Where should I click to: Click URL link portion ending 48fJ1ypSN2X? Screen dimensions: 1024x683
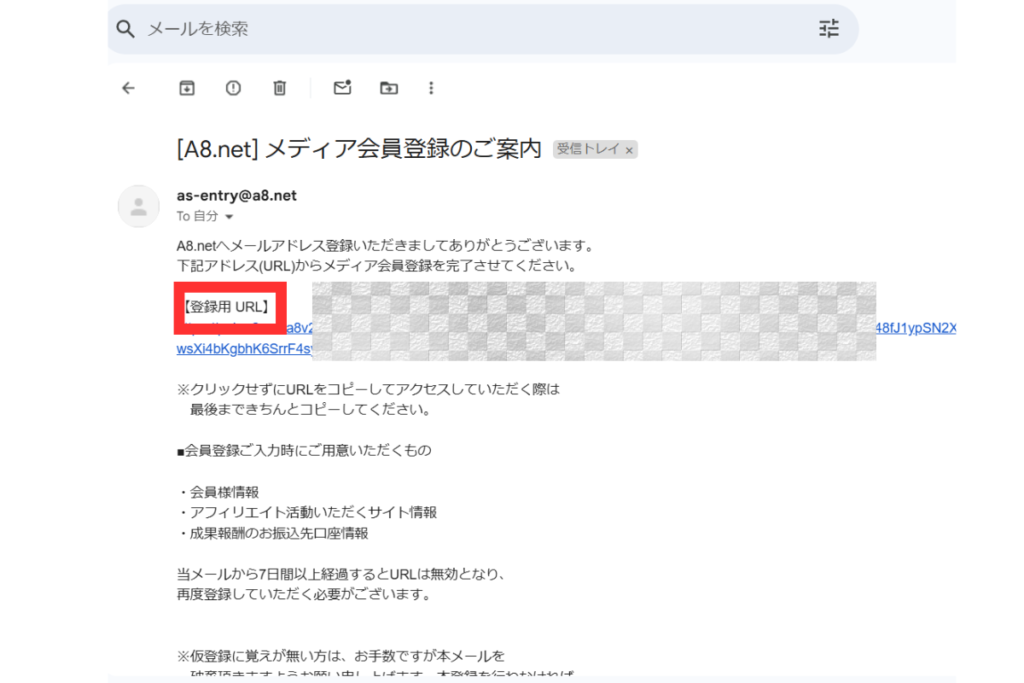tap(915, 328)
